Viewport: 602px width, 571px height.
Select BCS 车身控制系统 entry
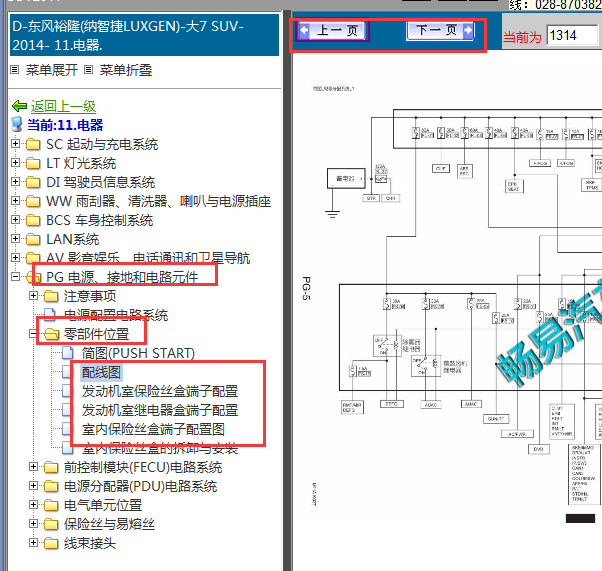pos(99,220)
